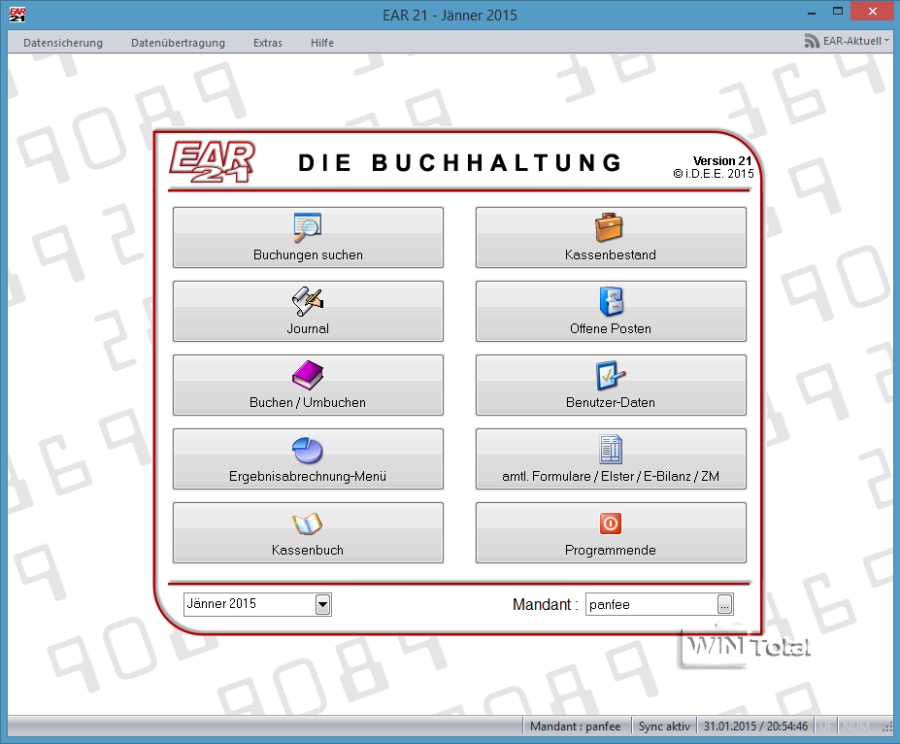The image size is (900, 744).
Task: Click the briefcase icon for Kassenbestand
Action: 609,227
